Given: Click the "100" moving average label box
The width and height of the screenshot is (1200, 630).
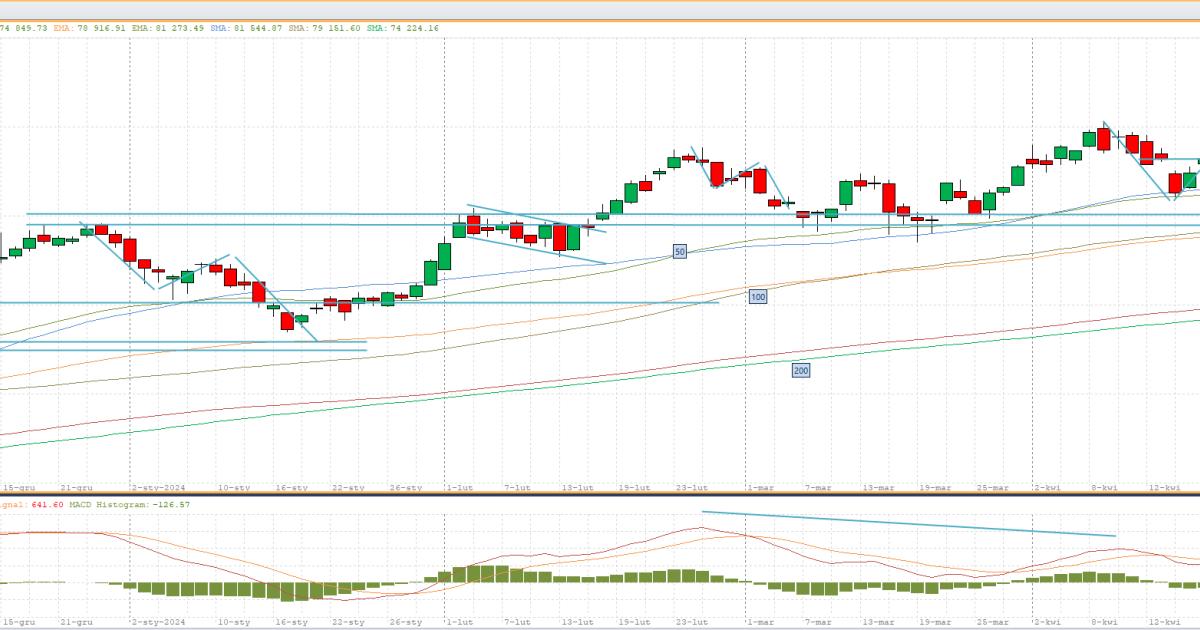Looking at the screenshot, I should coord(757,297).
